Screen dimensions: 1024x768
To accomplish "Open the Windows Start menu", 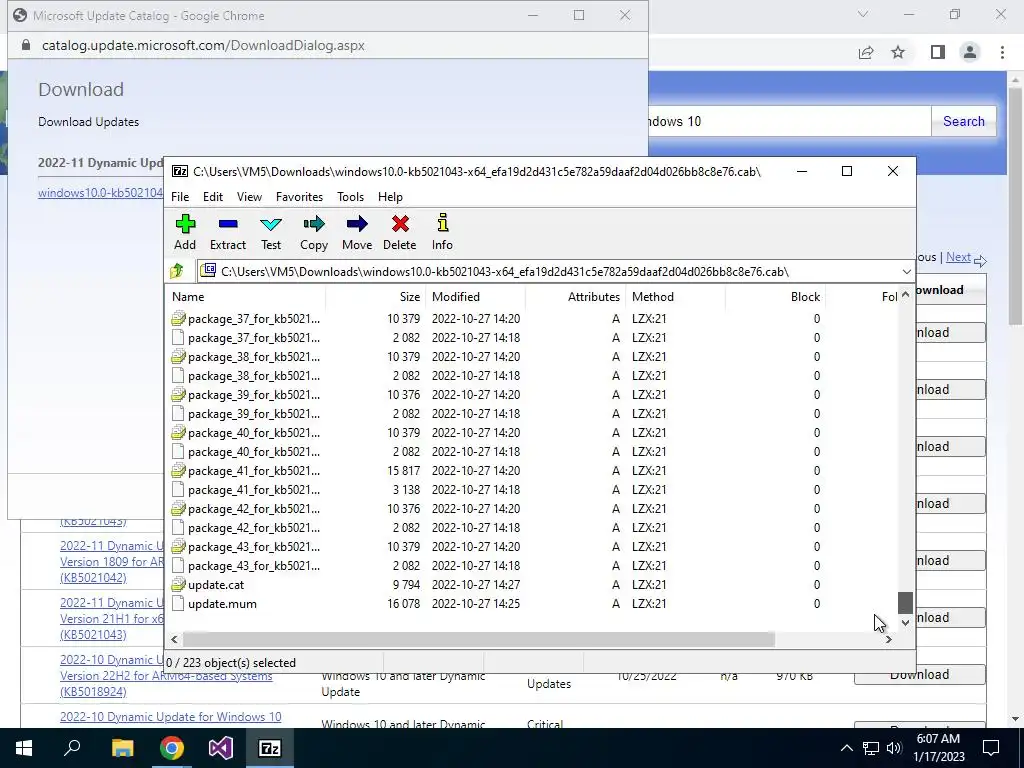I will pyautogui.click(x=24, y=748).
